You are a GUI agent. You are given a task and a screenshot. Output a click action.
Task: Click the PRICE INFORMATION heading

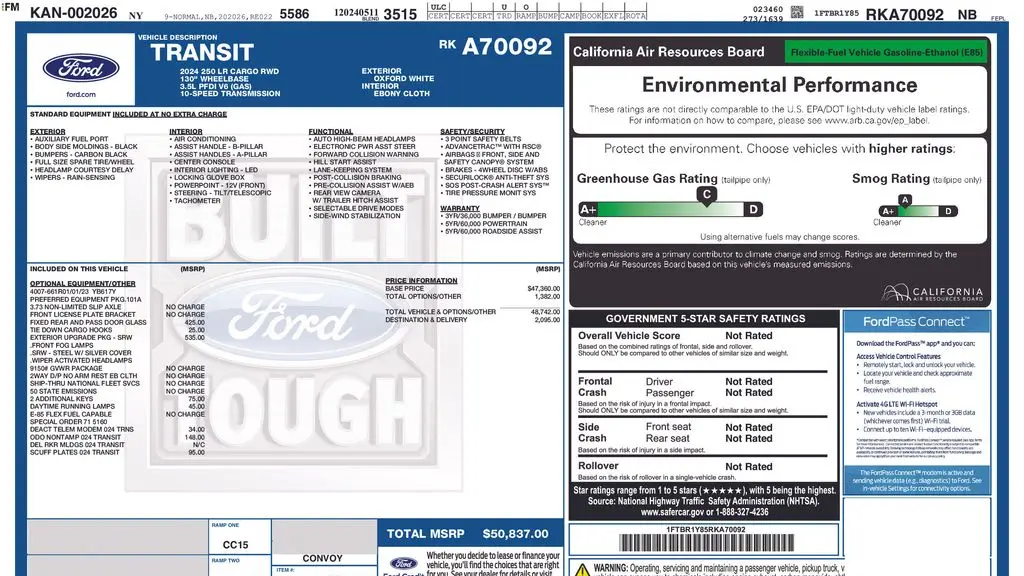point(421,281)
